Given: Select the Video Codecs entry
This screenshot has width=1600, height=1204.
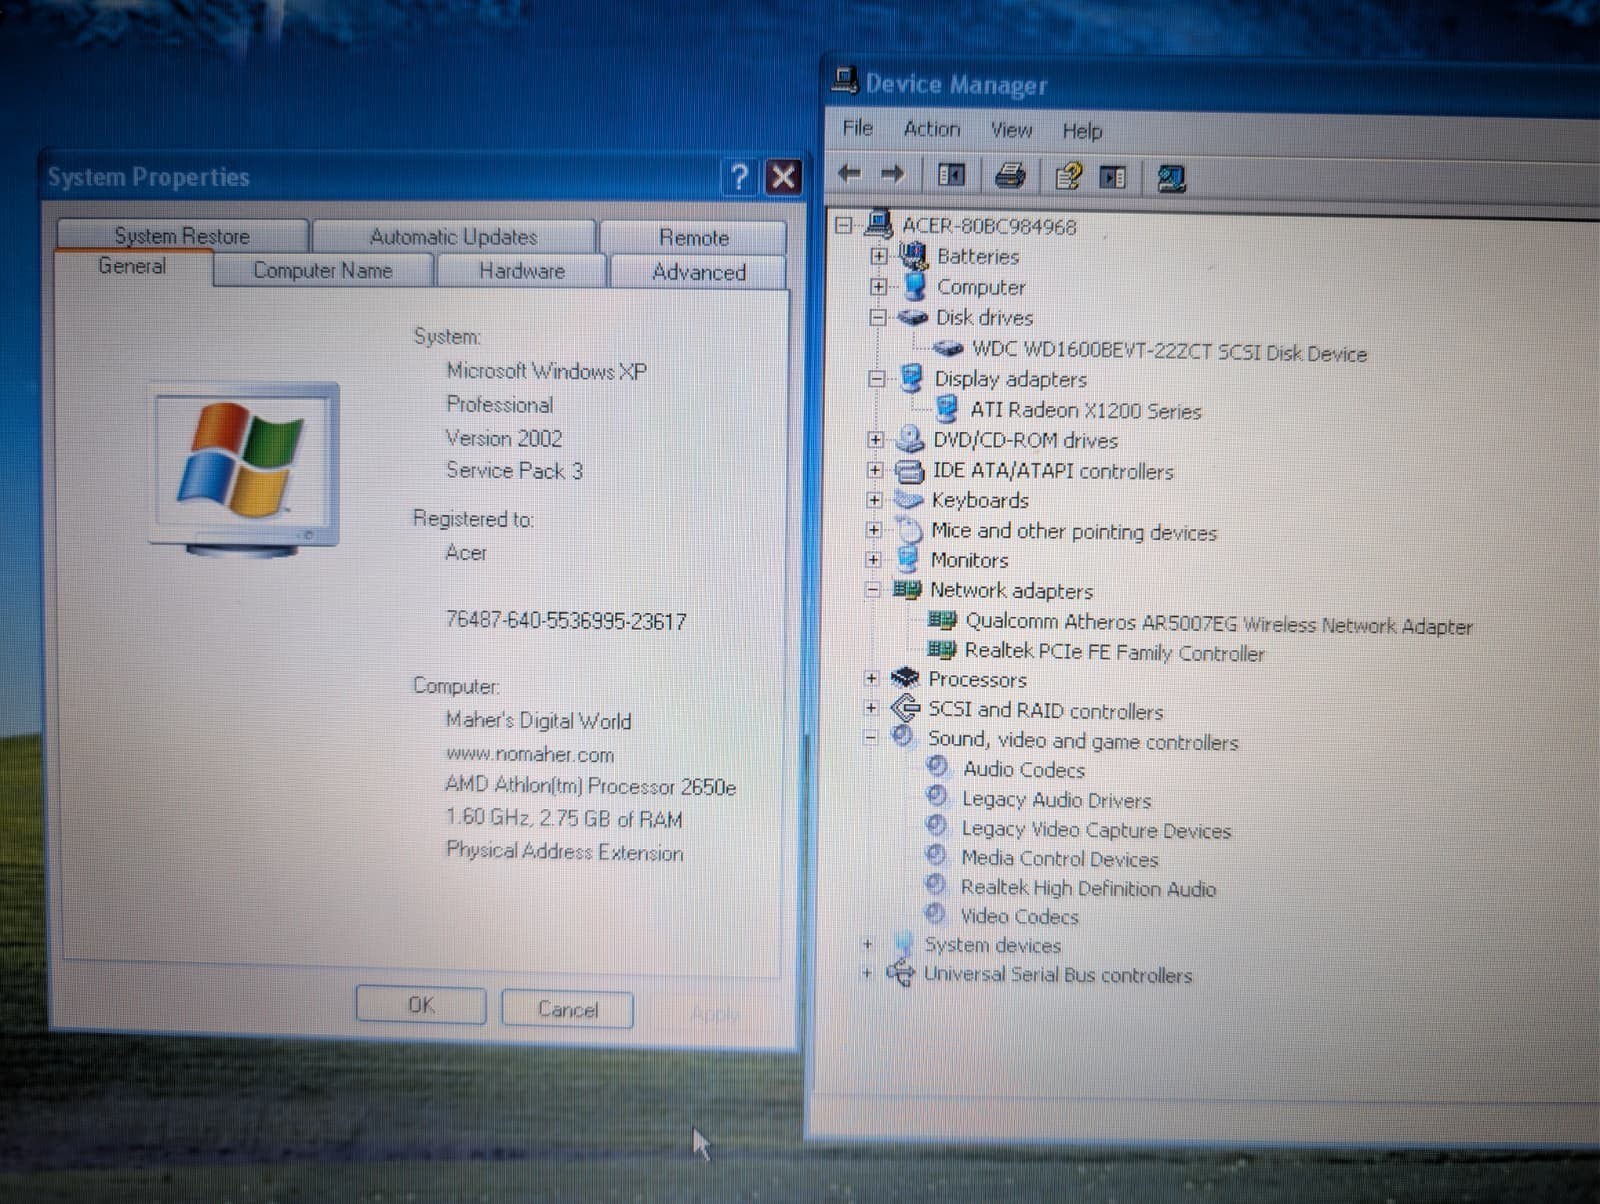Looking at the screenshot, I should [x=1019, y=915].
